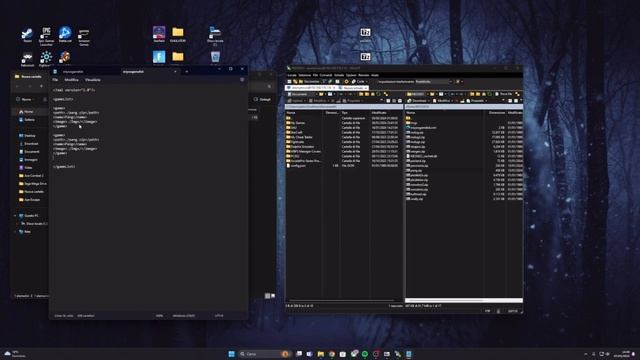Open the local Documenti drive dropdown
This screenshot has width=640, height=360.
(302, 94)
